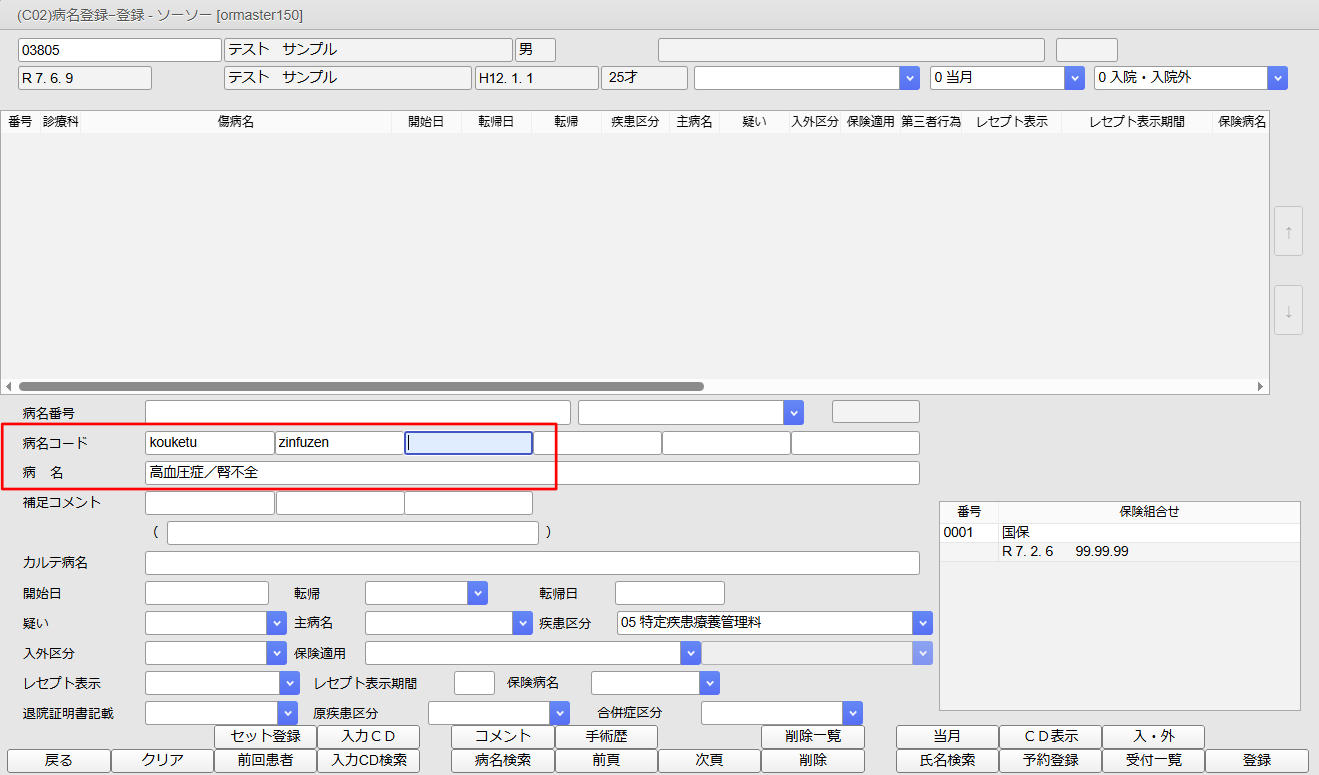Click the 戻る button

click(x=58, y=760)
